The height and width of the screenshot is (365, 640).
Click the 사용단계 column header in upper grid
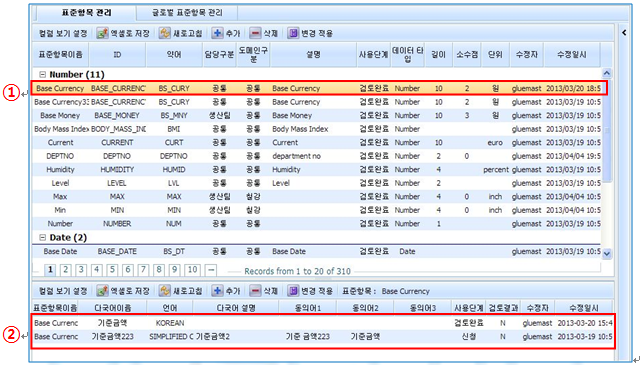(373, 54)
